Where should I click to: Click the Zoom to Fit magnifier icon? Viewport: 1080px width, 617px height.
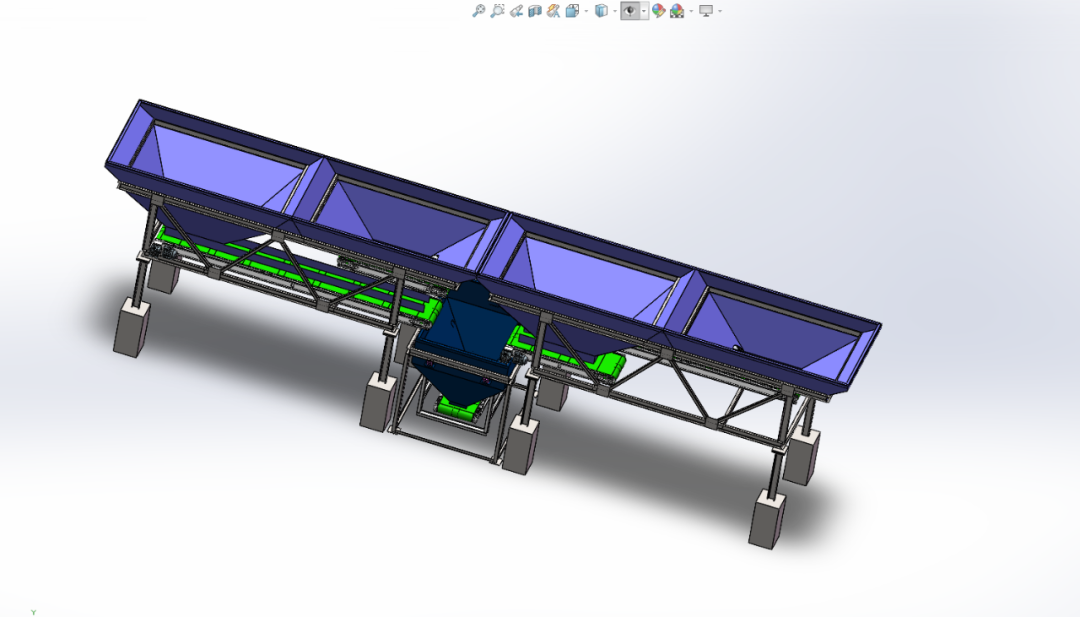pyautogui.click(x=478, y=11)
